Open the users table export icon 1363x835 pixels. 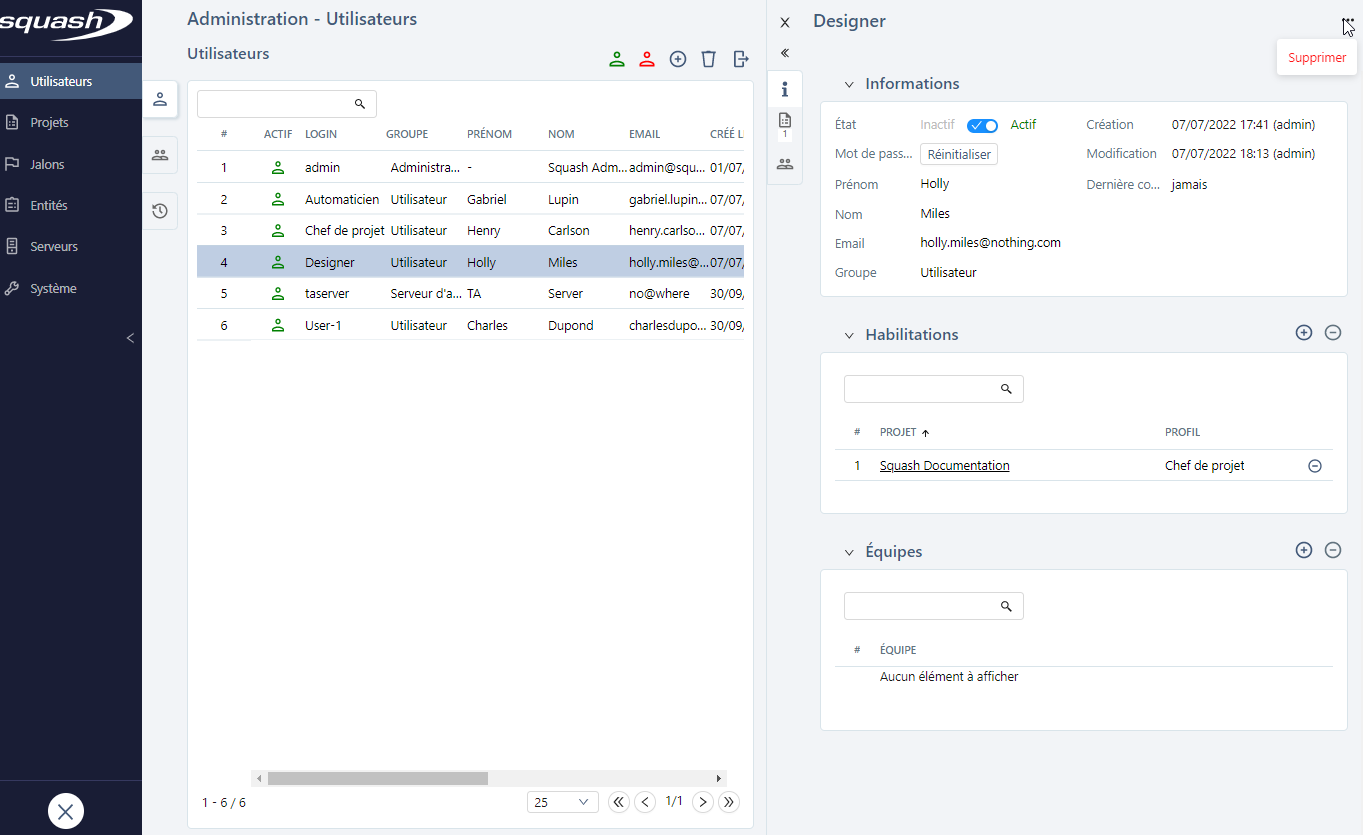click(741, 59)
